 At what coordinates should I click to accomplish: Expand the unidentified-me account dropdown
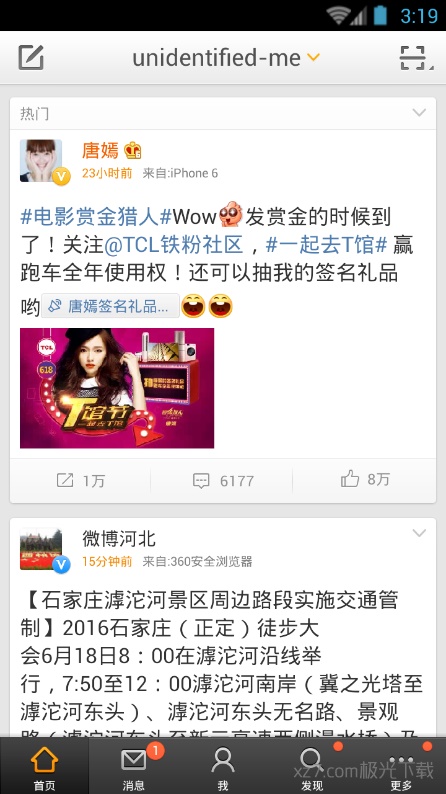click(x=313, y=57)
